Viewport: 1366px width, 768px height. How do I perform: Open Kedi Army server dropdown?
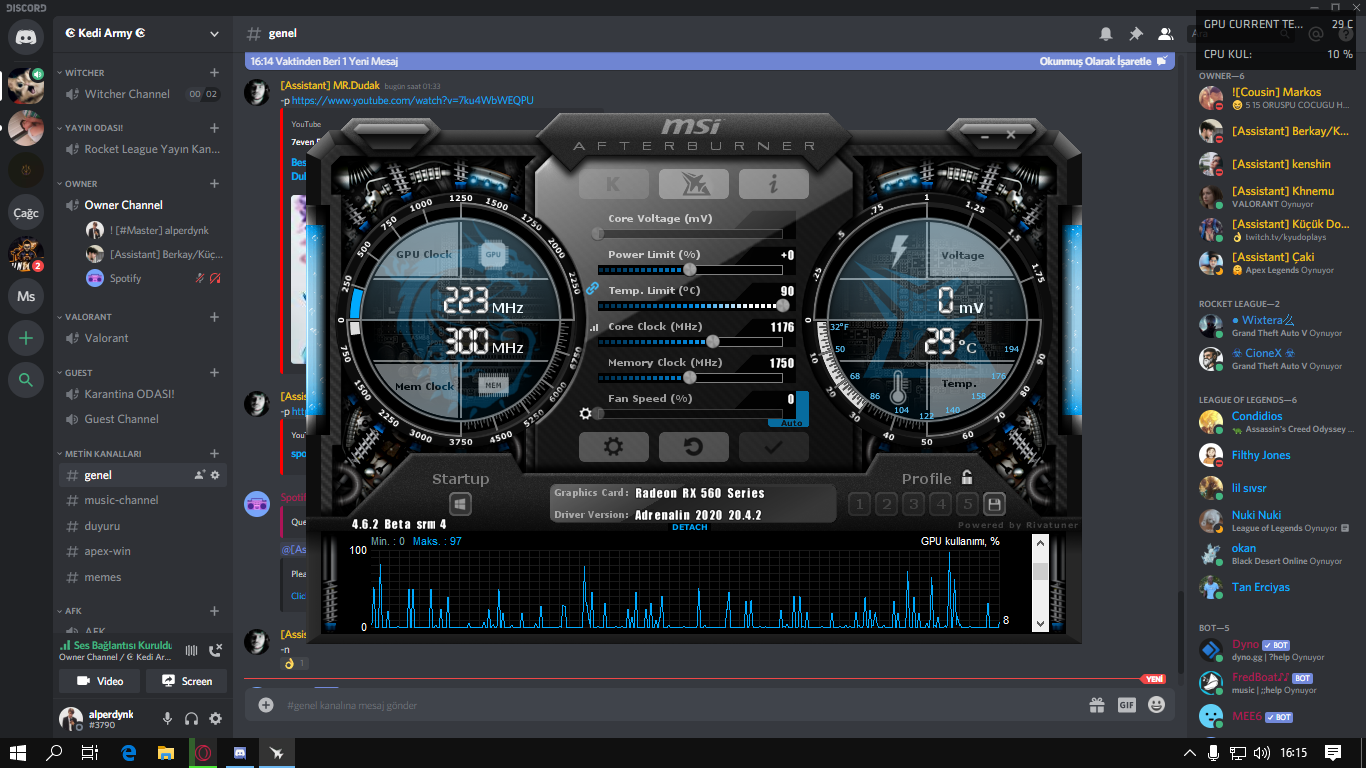214,33
